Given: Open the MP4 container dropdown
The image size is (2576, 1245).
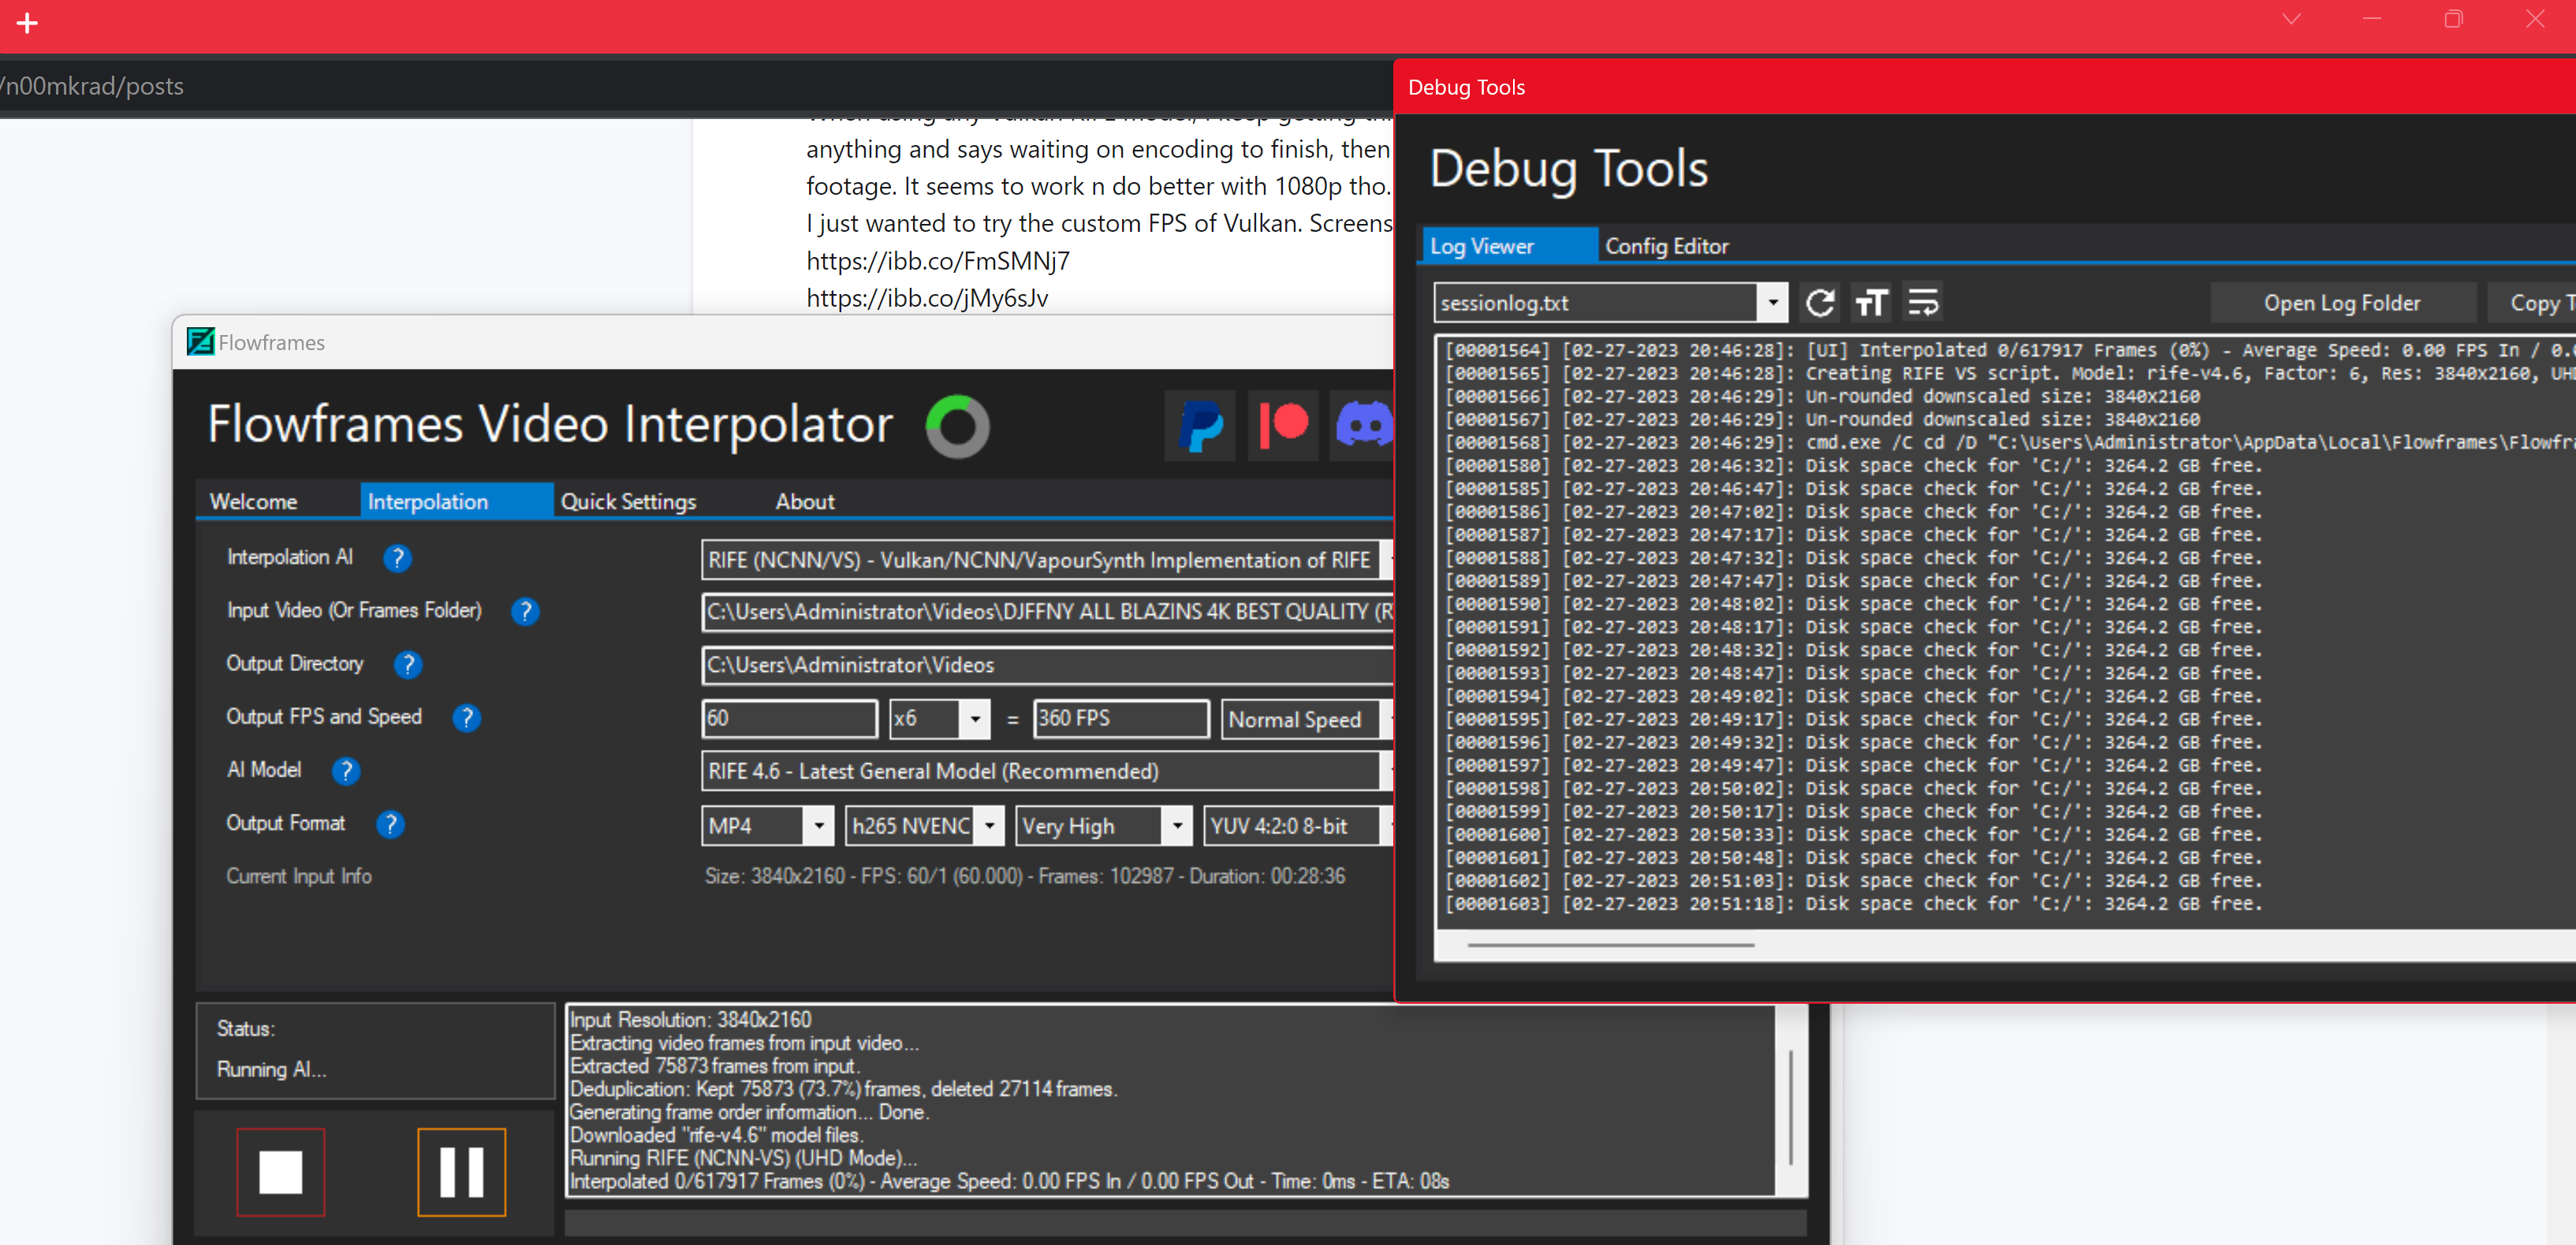Looking at the screenshot, I should pos(818,826).
